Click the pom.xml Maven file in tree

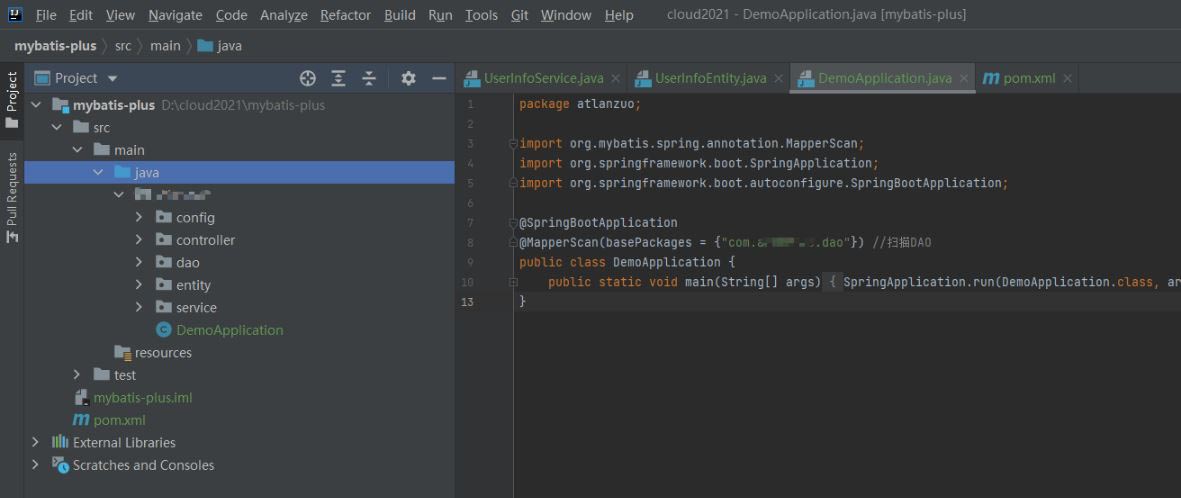pyautogui.click(x=119, y=420)
